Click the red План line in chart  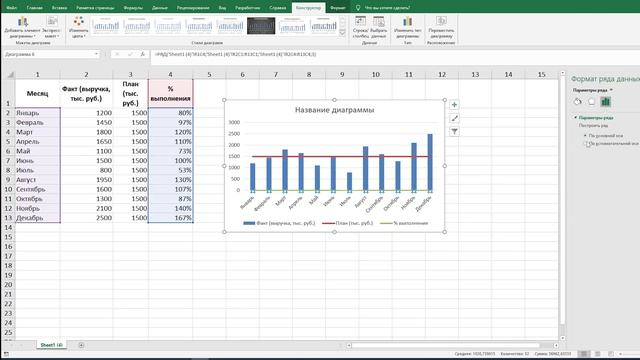point(341,156)
